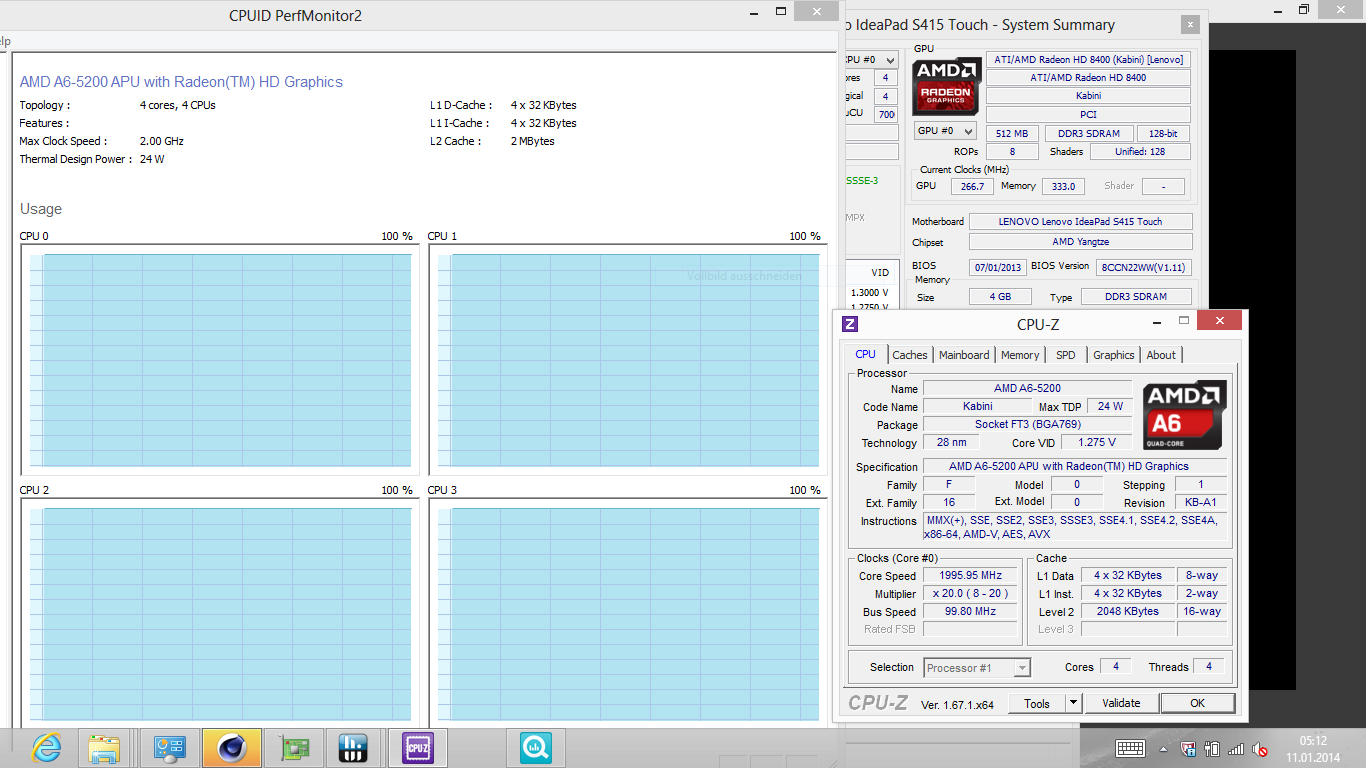Image resolution: width=1366 pixels, height=768 pixels.
Task: Click the BIOS Version value 8CCN22WW(V1.11)
Action: point(1142,267)
